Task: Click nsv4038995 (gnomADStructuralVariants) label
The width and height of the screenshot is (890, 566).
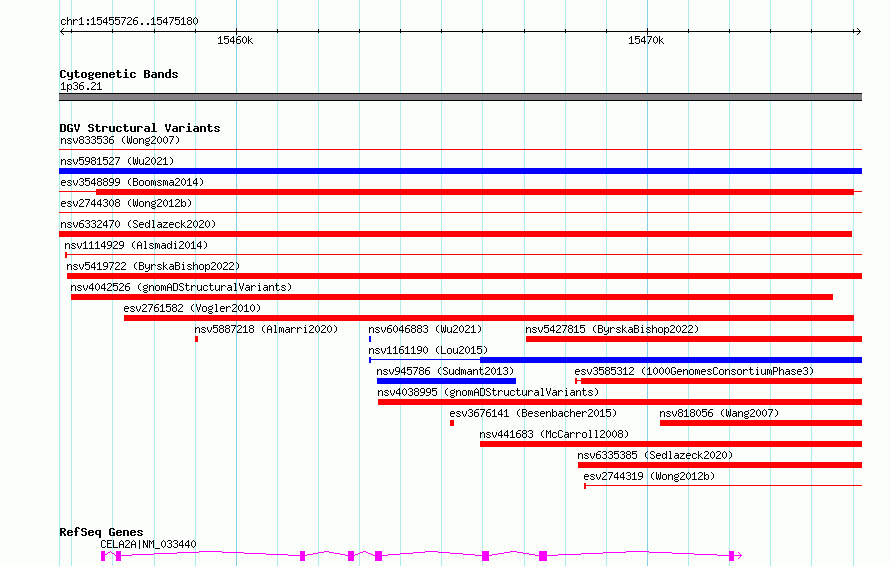Action: (488, 392)
